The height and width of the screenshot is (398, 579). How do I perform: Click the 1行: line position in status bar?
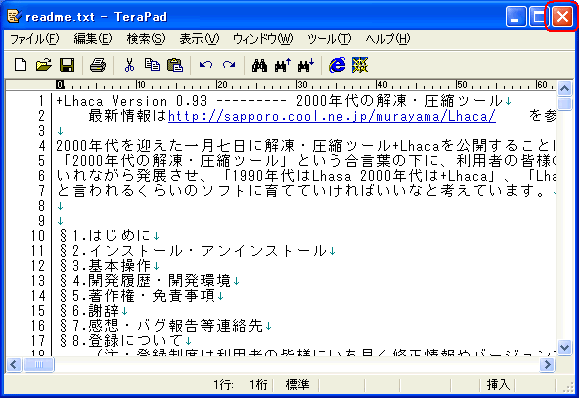[223, 385]
